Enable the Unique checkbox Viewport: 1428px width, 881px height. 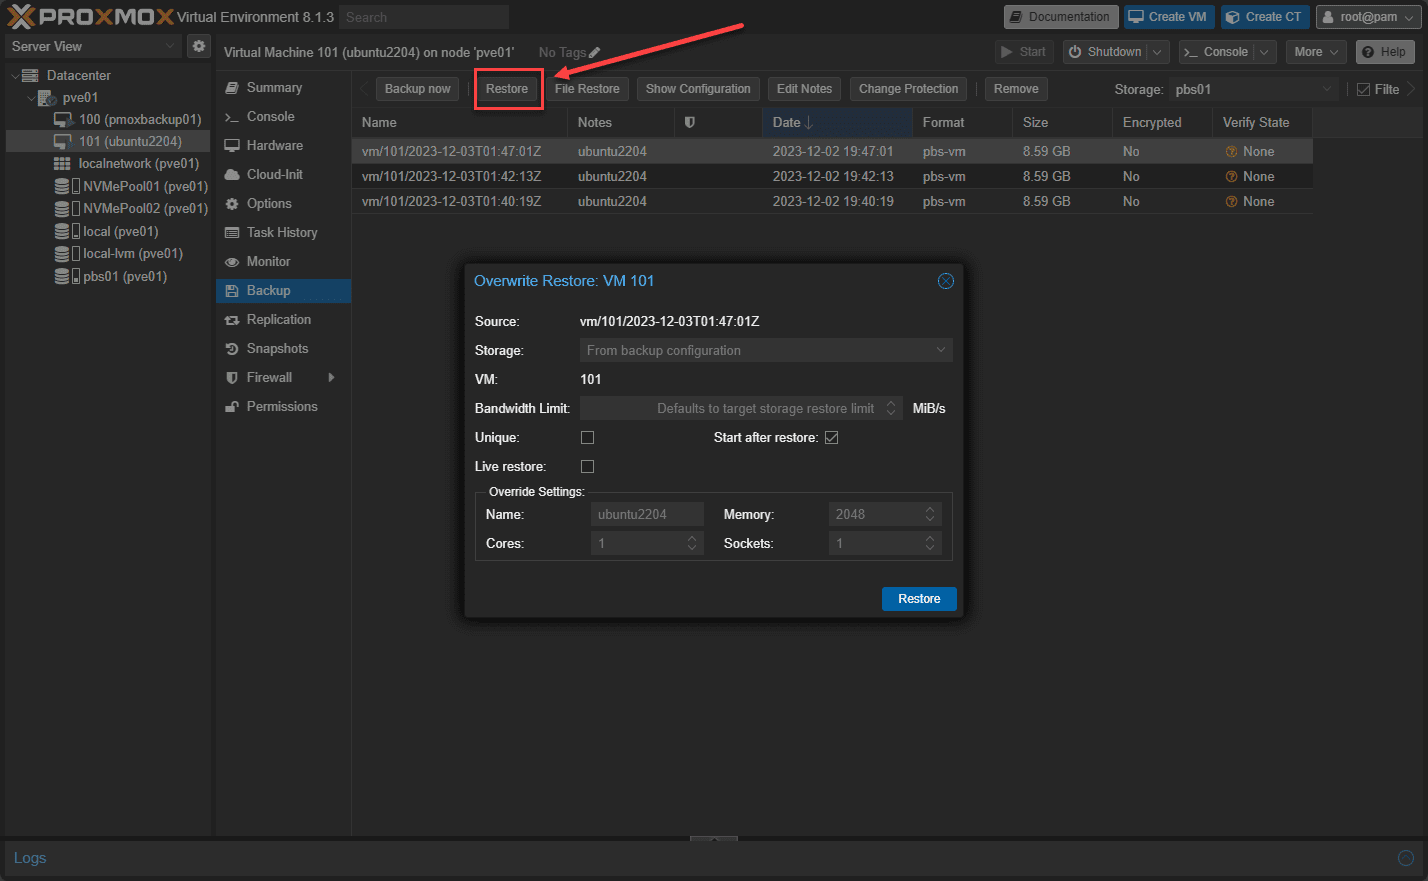tap(588, 438)
